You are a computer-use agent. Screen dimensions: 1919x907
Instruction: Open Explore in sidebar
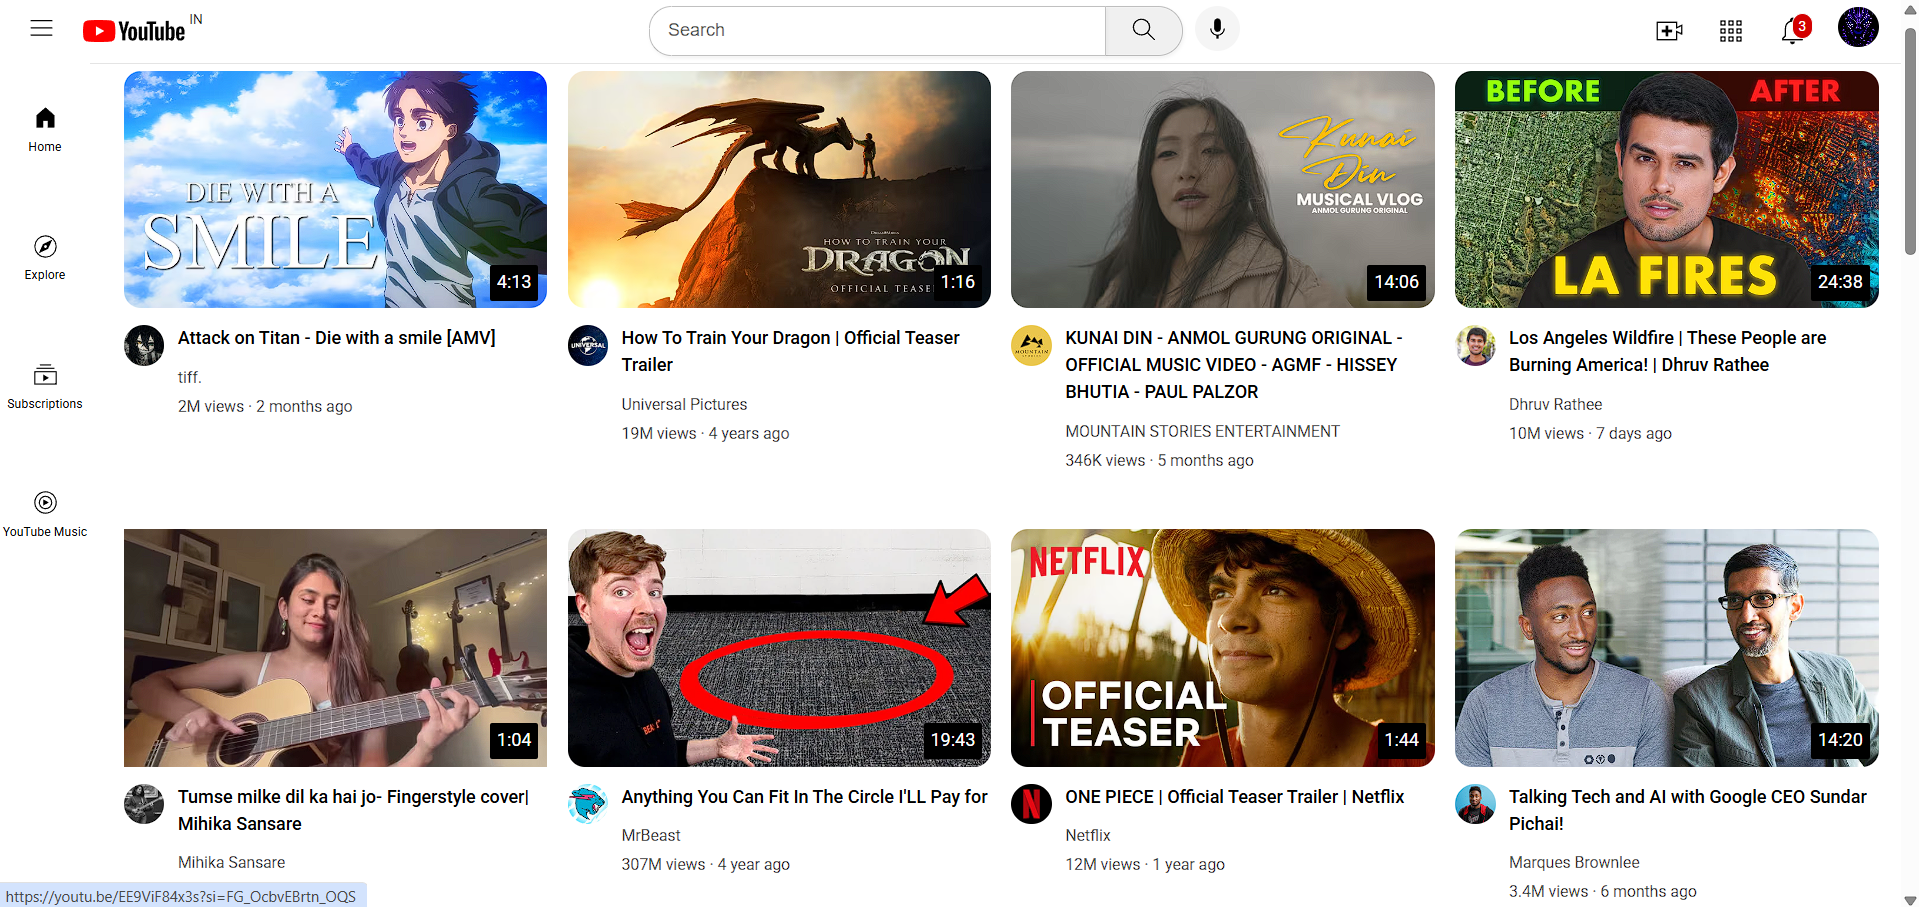tap(45, 258)
